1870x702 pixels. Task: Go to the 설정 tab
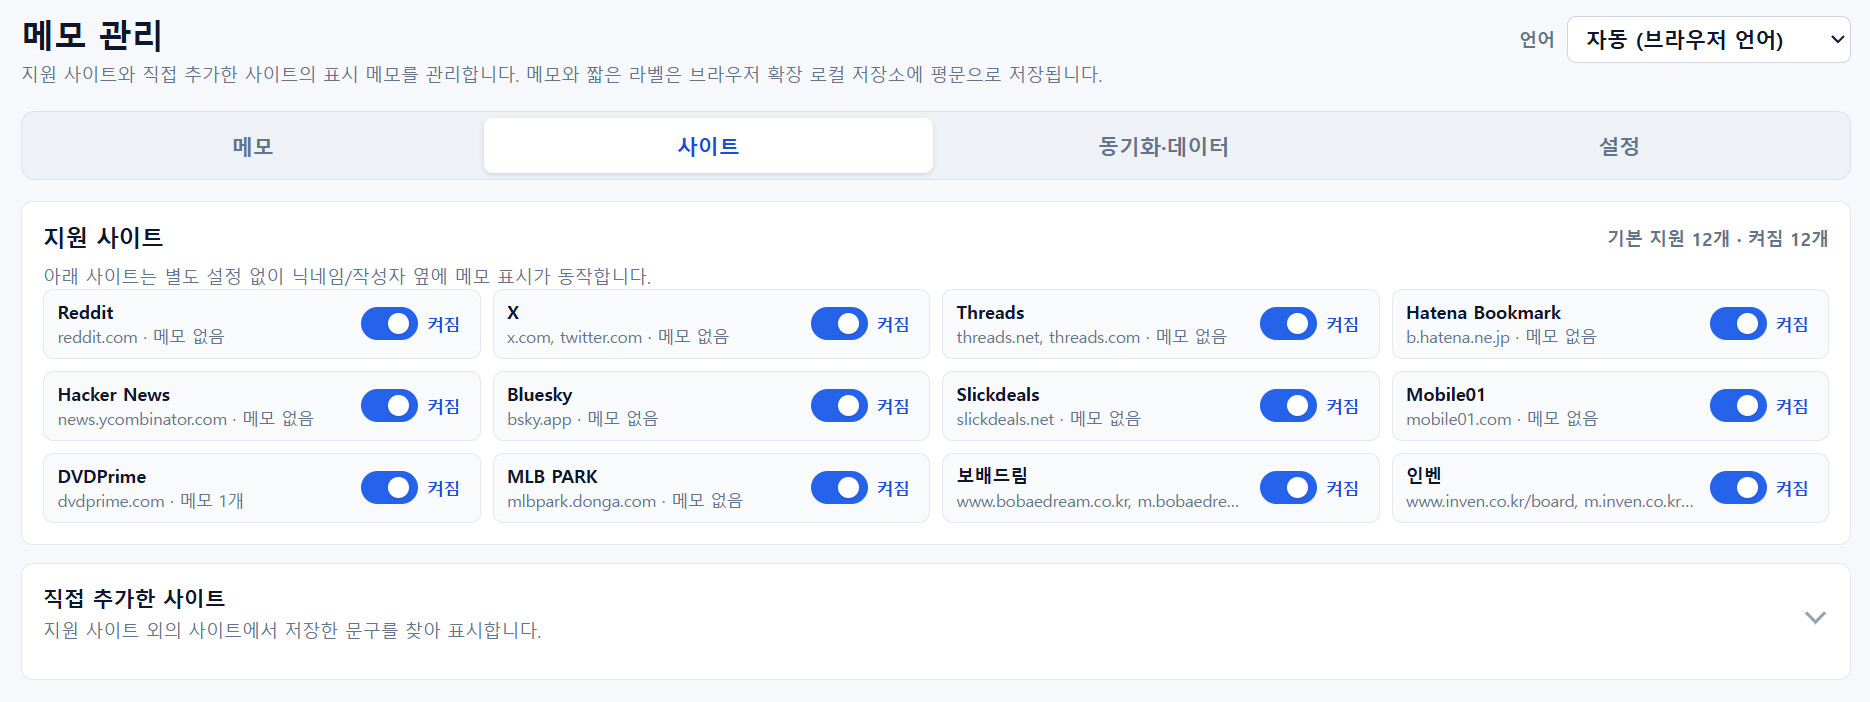pyautogui.click(x=1619, y=146)
